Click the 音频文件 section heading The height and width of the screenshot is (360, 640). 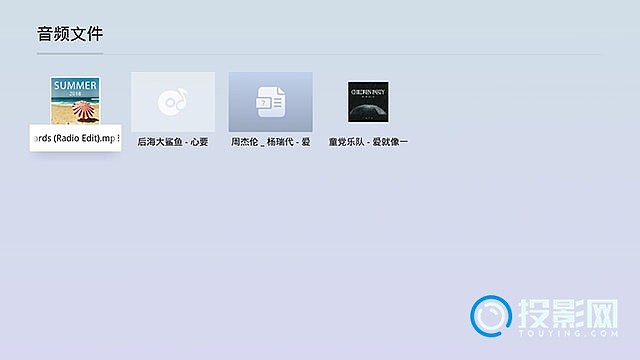[x=70, y=34]
